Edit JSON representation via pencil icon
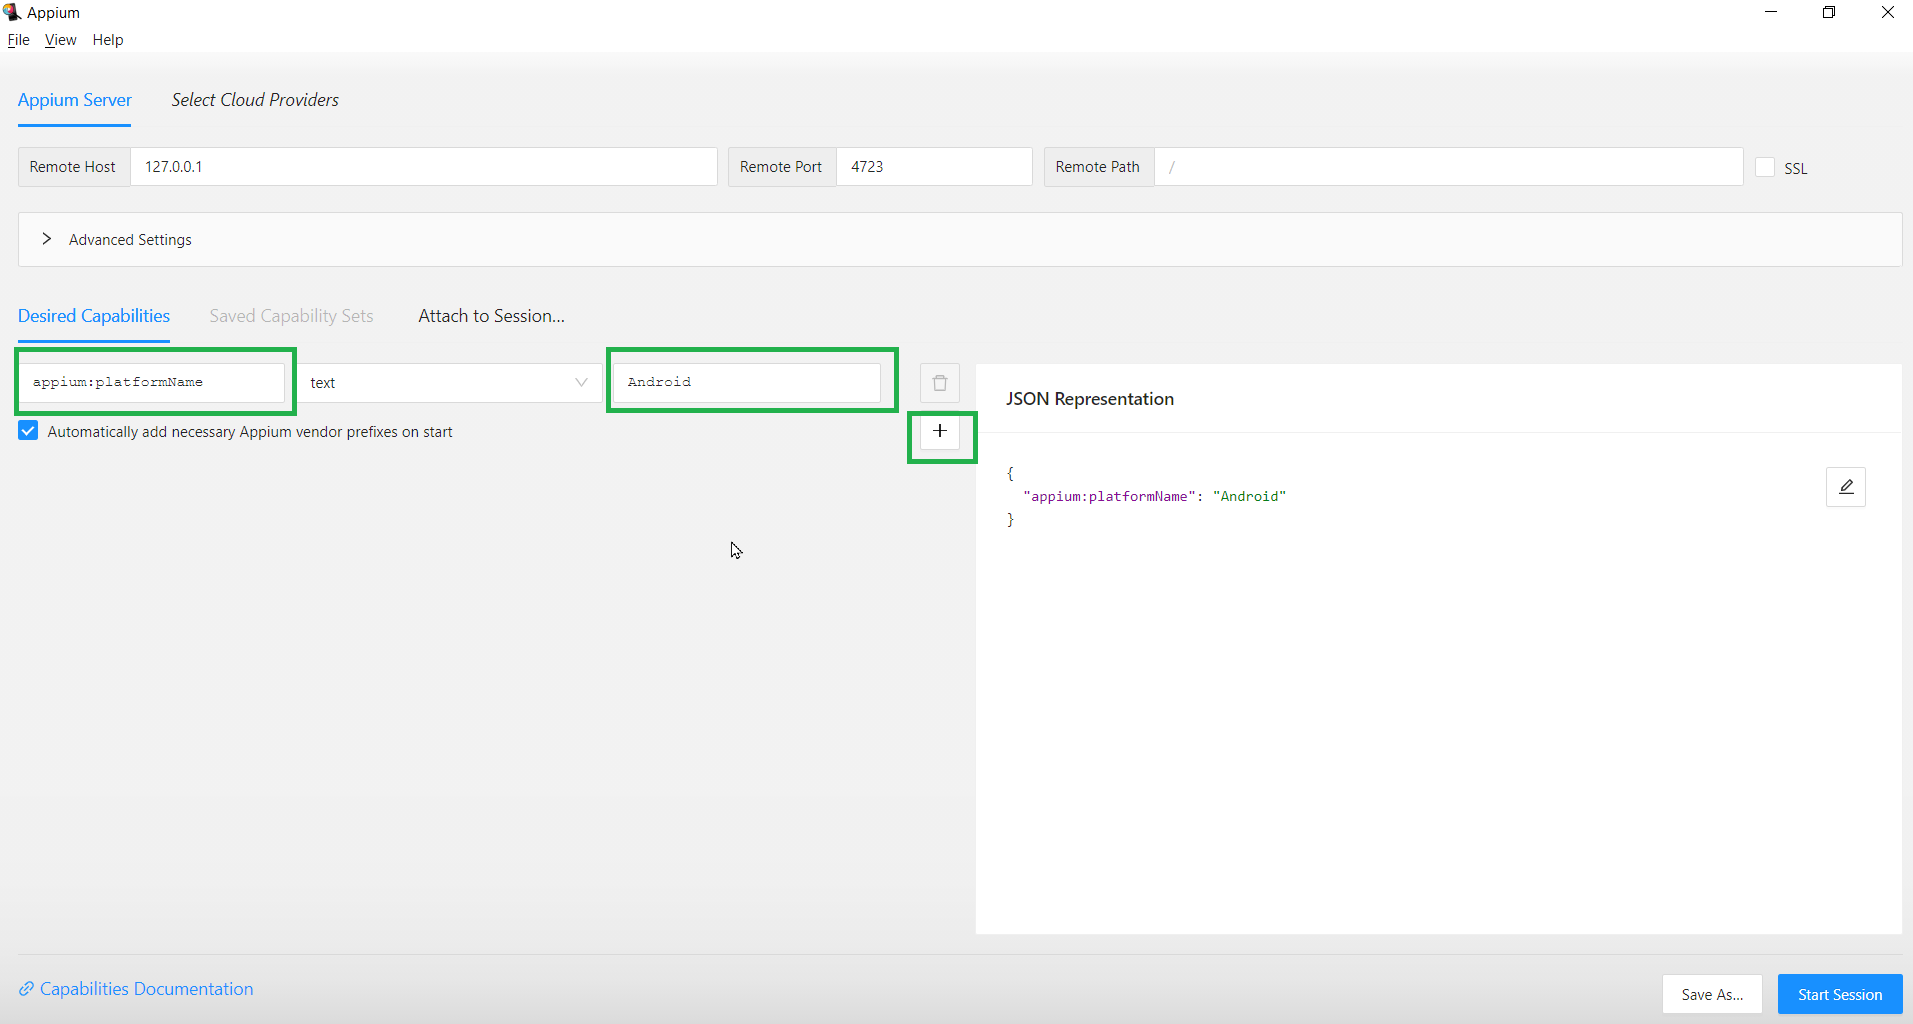This screenshot has width=1913, height=1024. (1845, 486)
